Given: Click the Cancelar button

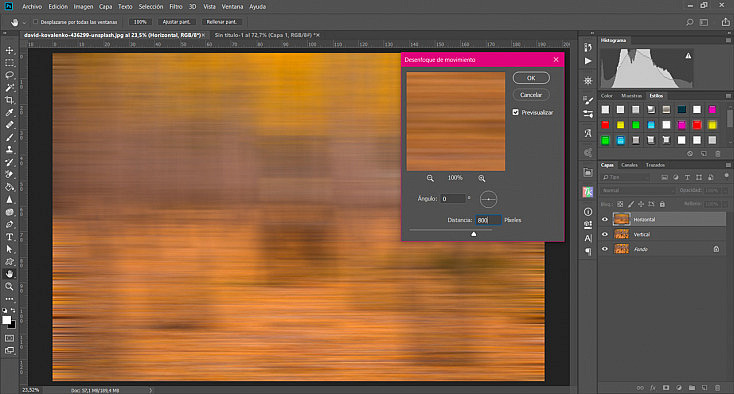Looking at the screenshot, I should (x=531, y=95).
